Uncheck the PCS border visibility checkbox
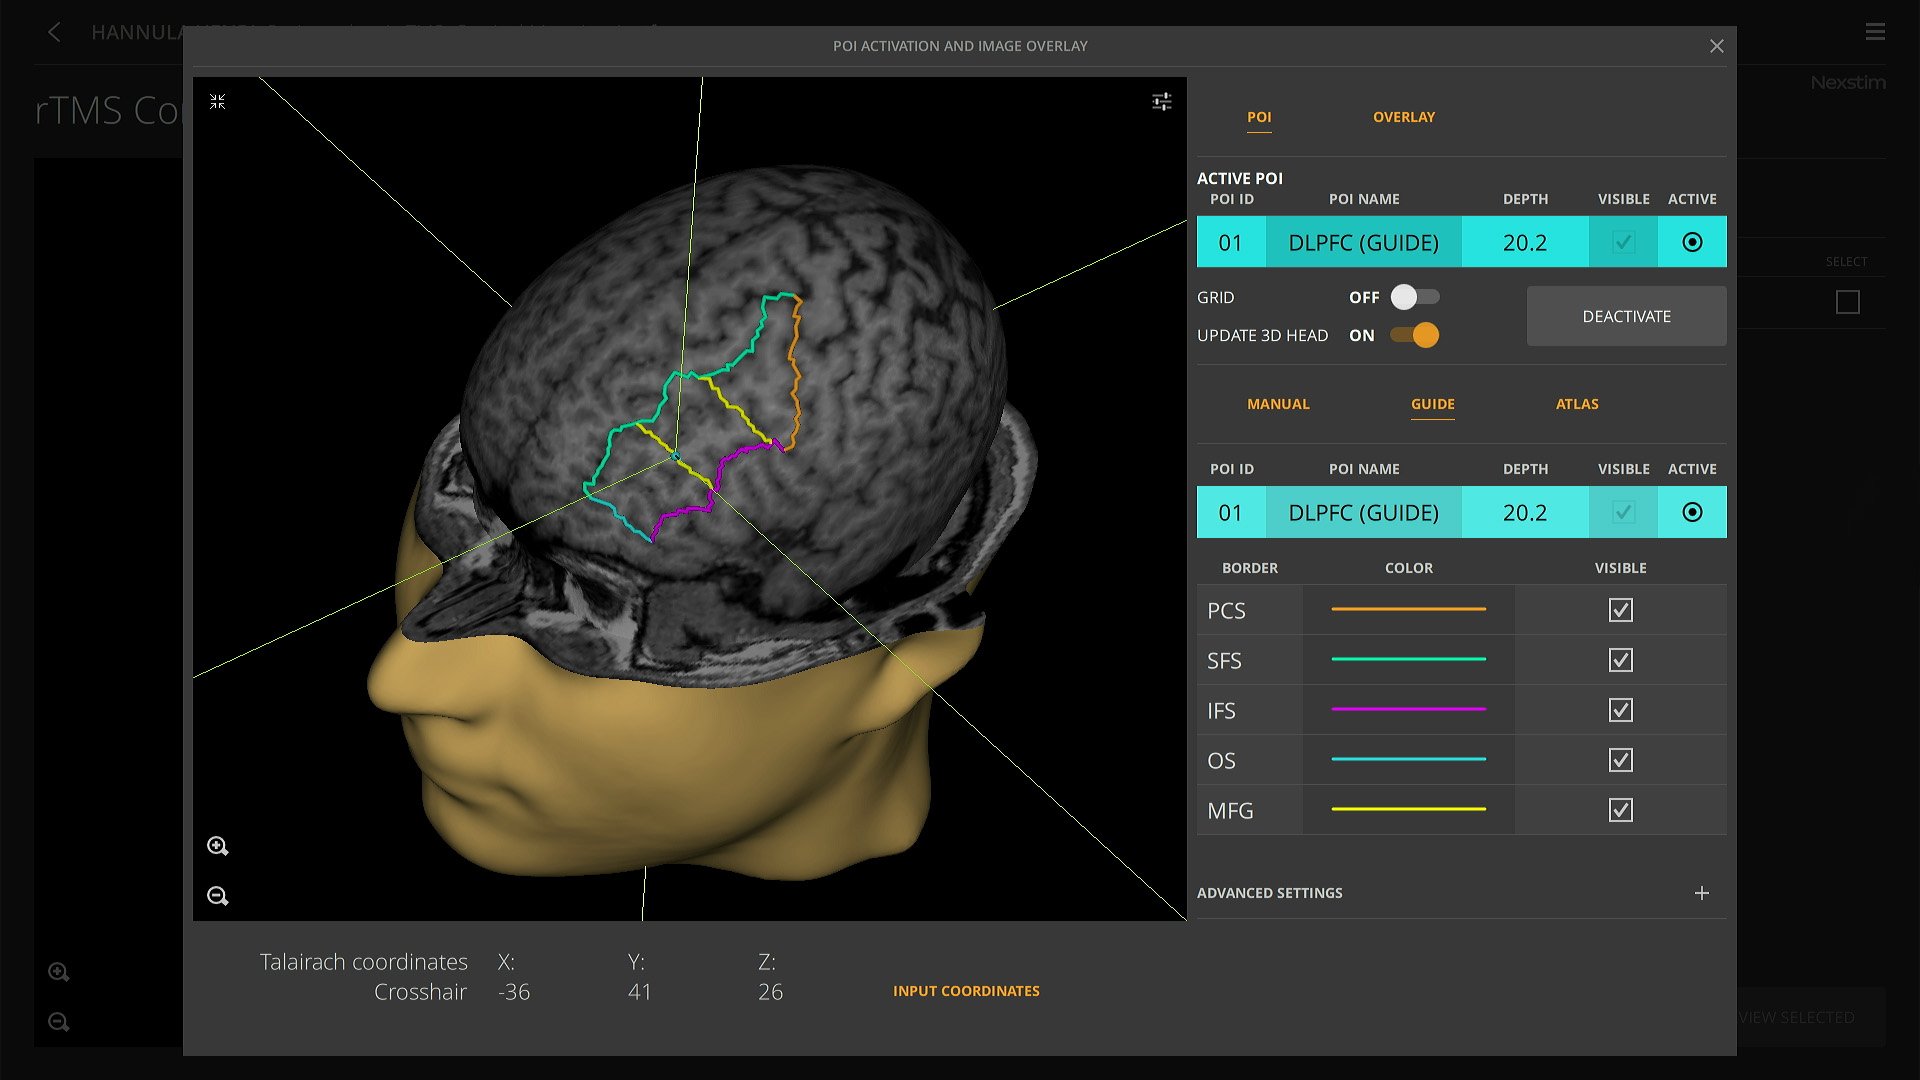 pyautogui.click(x=1621, y=609)
